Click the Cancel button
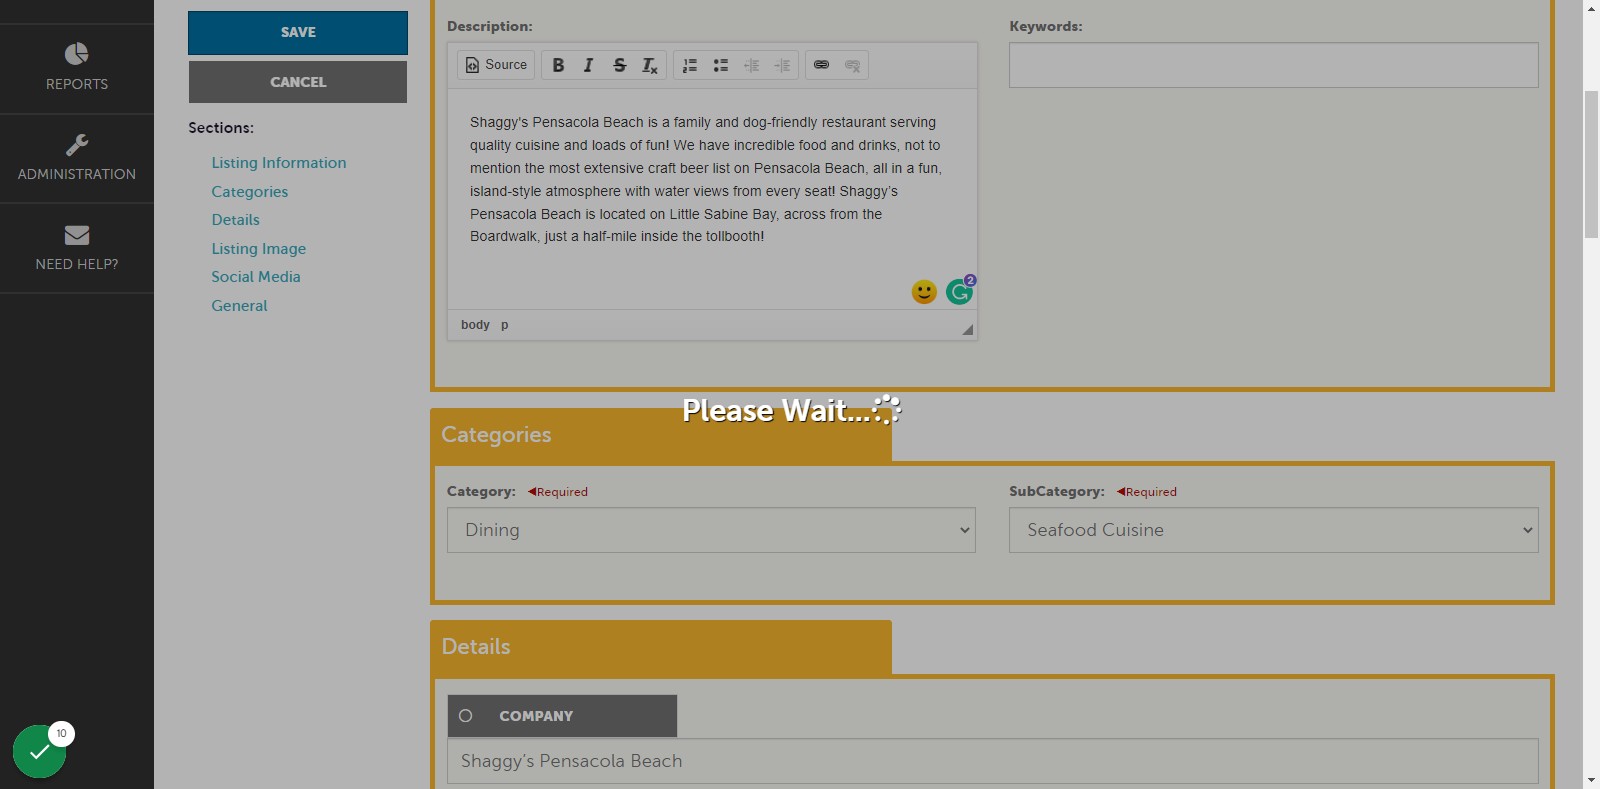 tap(298, 82)
